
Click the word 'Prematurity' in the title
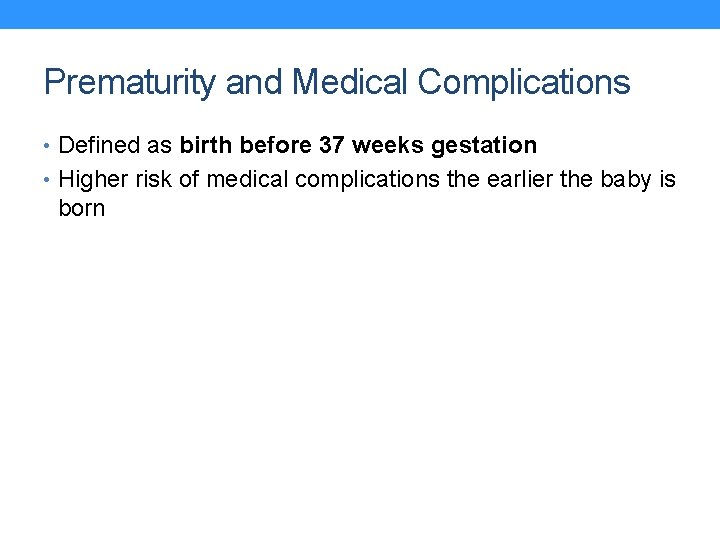pyautogui.click(x=129, y=82)
